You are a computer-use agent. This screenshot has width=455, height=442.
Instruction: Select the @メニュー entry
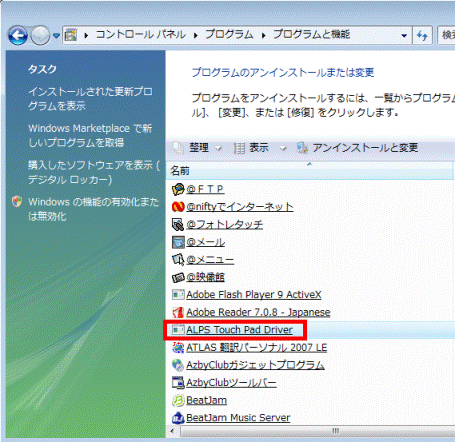point(210,260)
